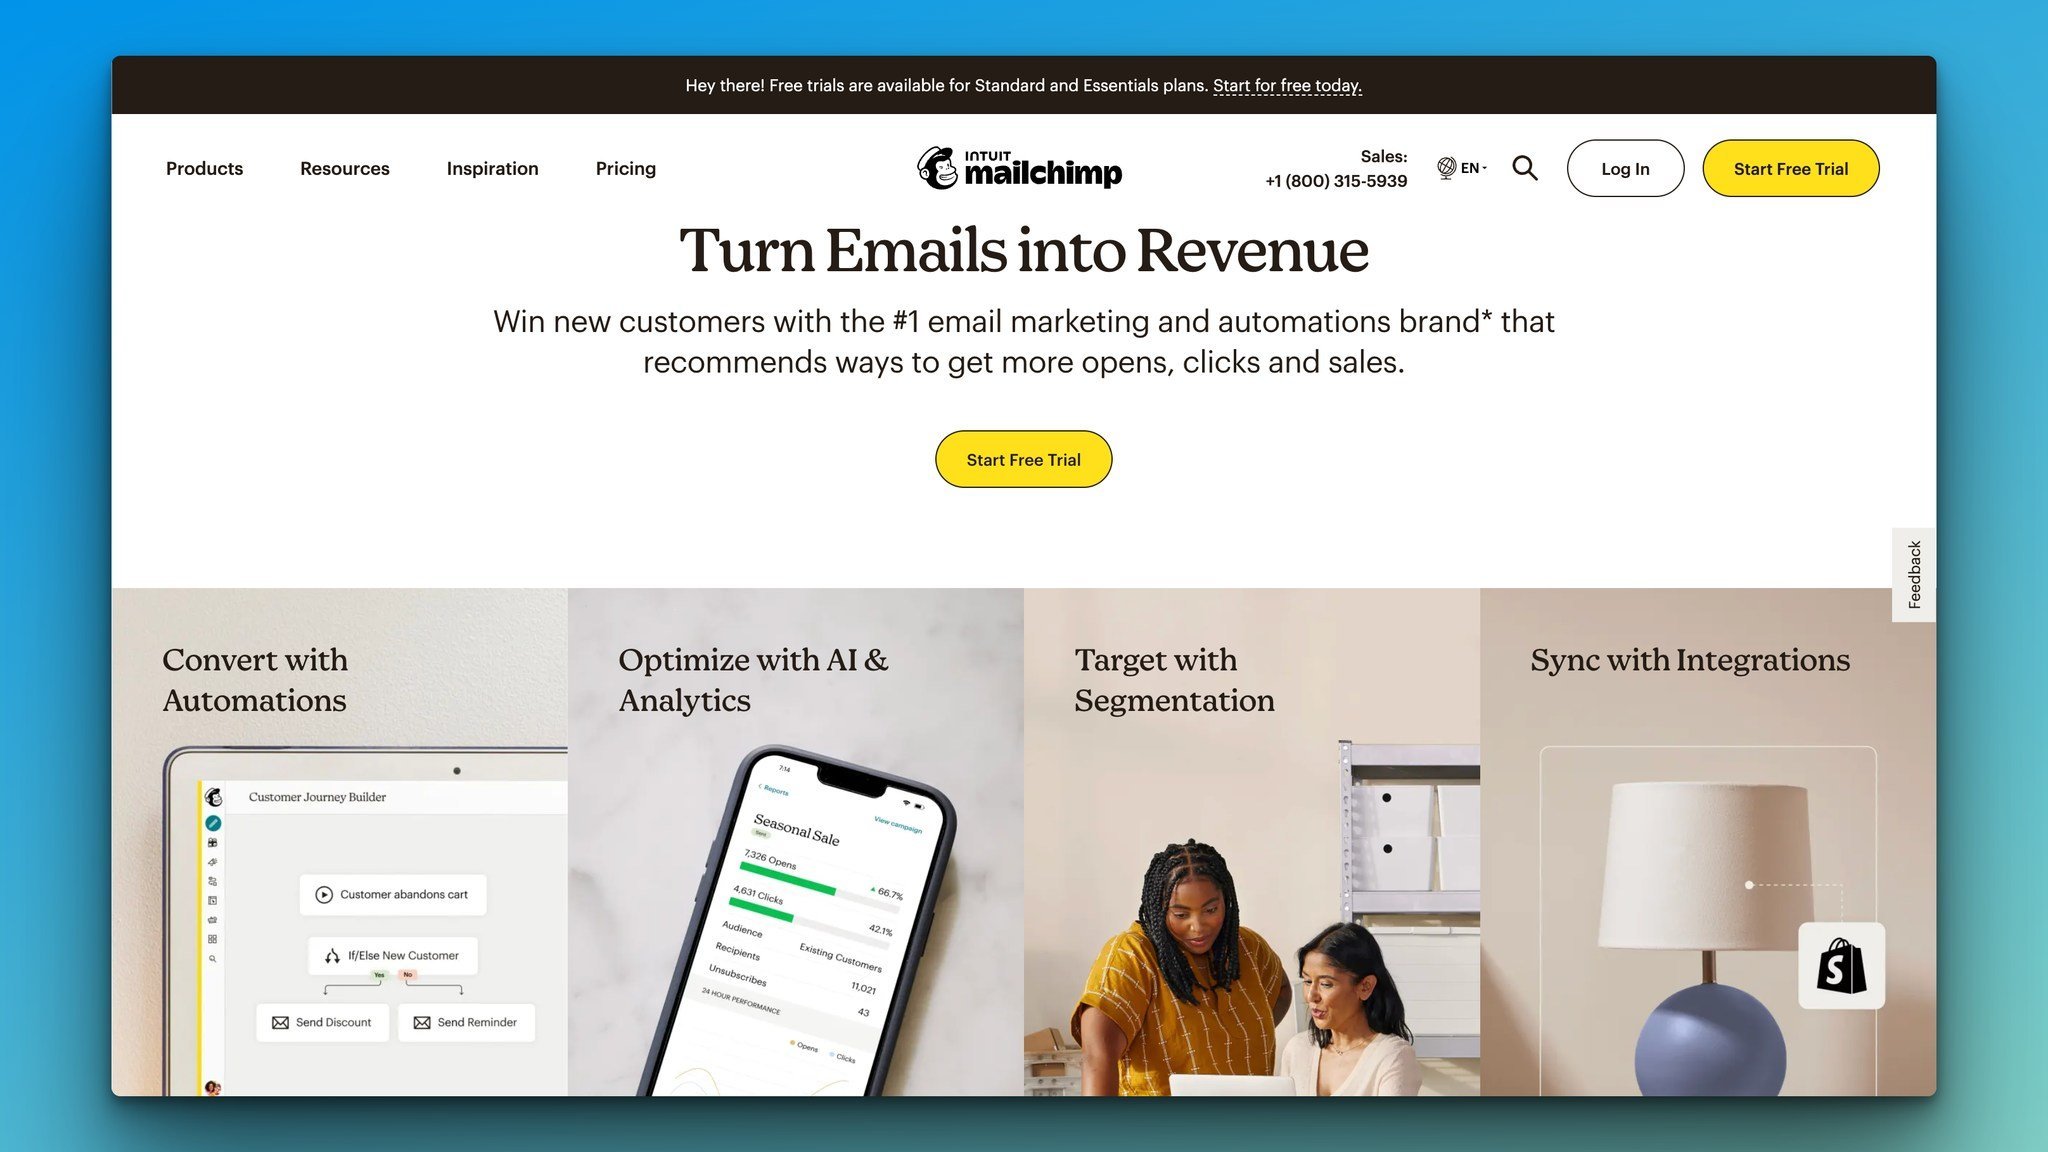Click the free trial announcement link
Viewport: 2048px width, 1152px height.
click(x=1286, y=84)
